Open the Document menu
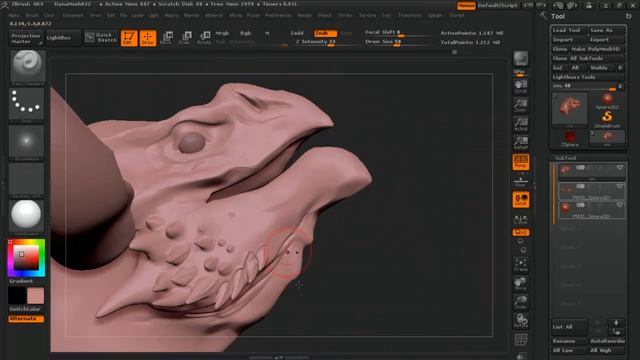Screen dimensions: 640x360 (73, 16)
